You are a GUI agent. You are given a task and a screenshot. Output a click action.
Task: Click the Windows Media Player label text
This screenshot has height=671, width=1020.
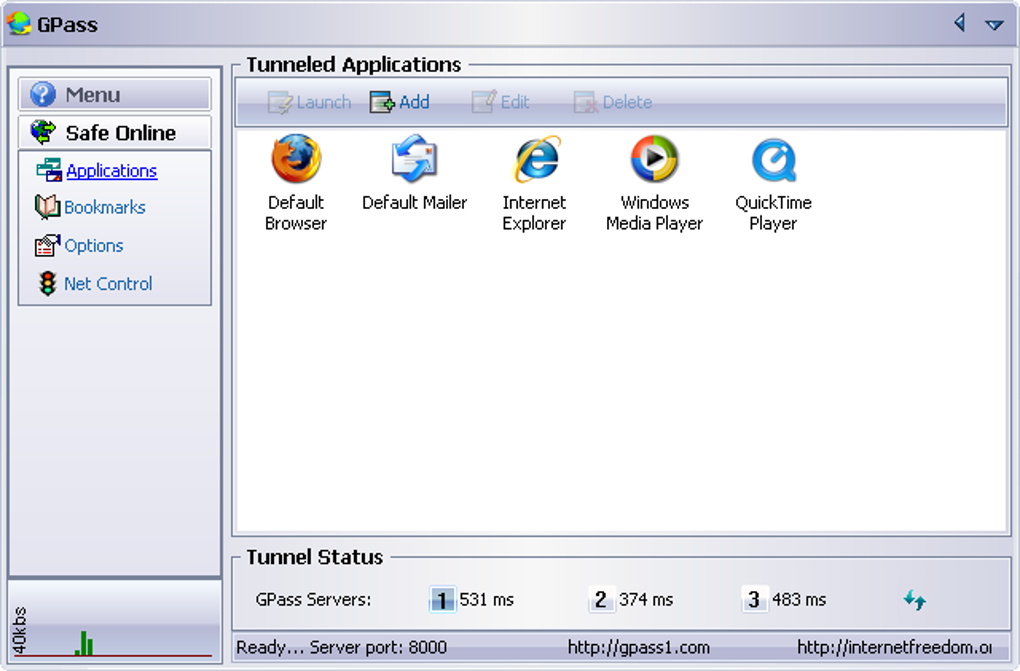pos(654,213)
